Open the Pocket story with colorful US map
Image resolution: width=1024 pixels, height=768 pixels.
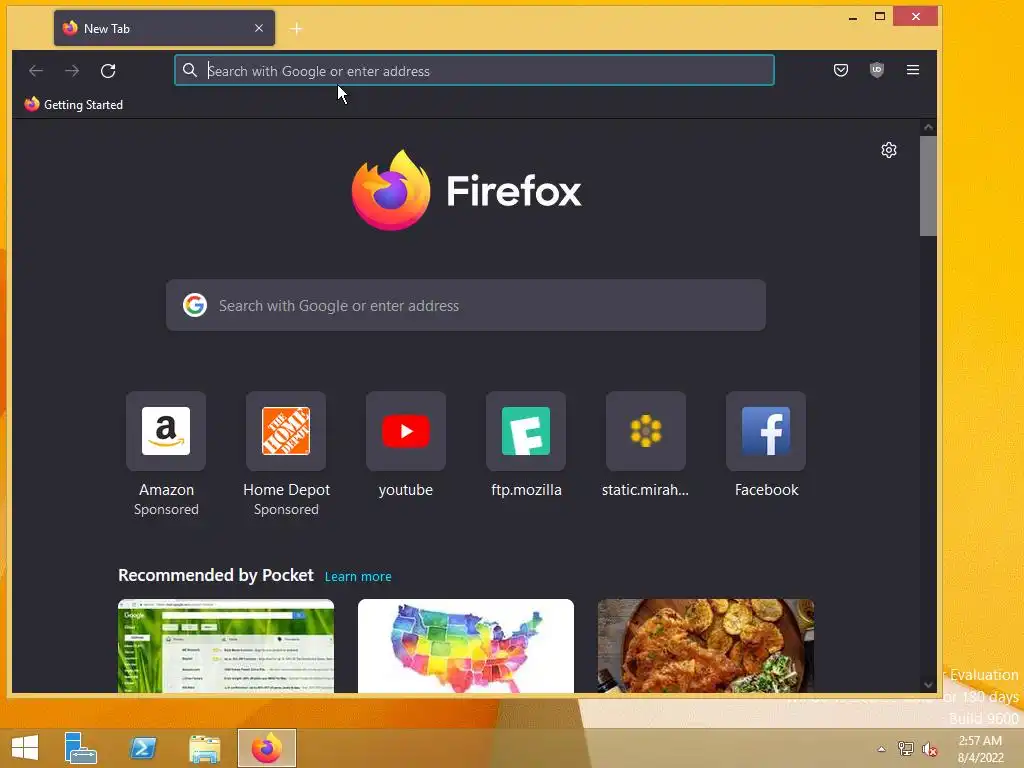click(x=466, y=645)
